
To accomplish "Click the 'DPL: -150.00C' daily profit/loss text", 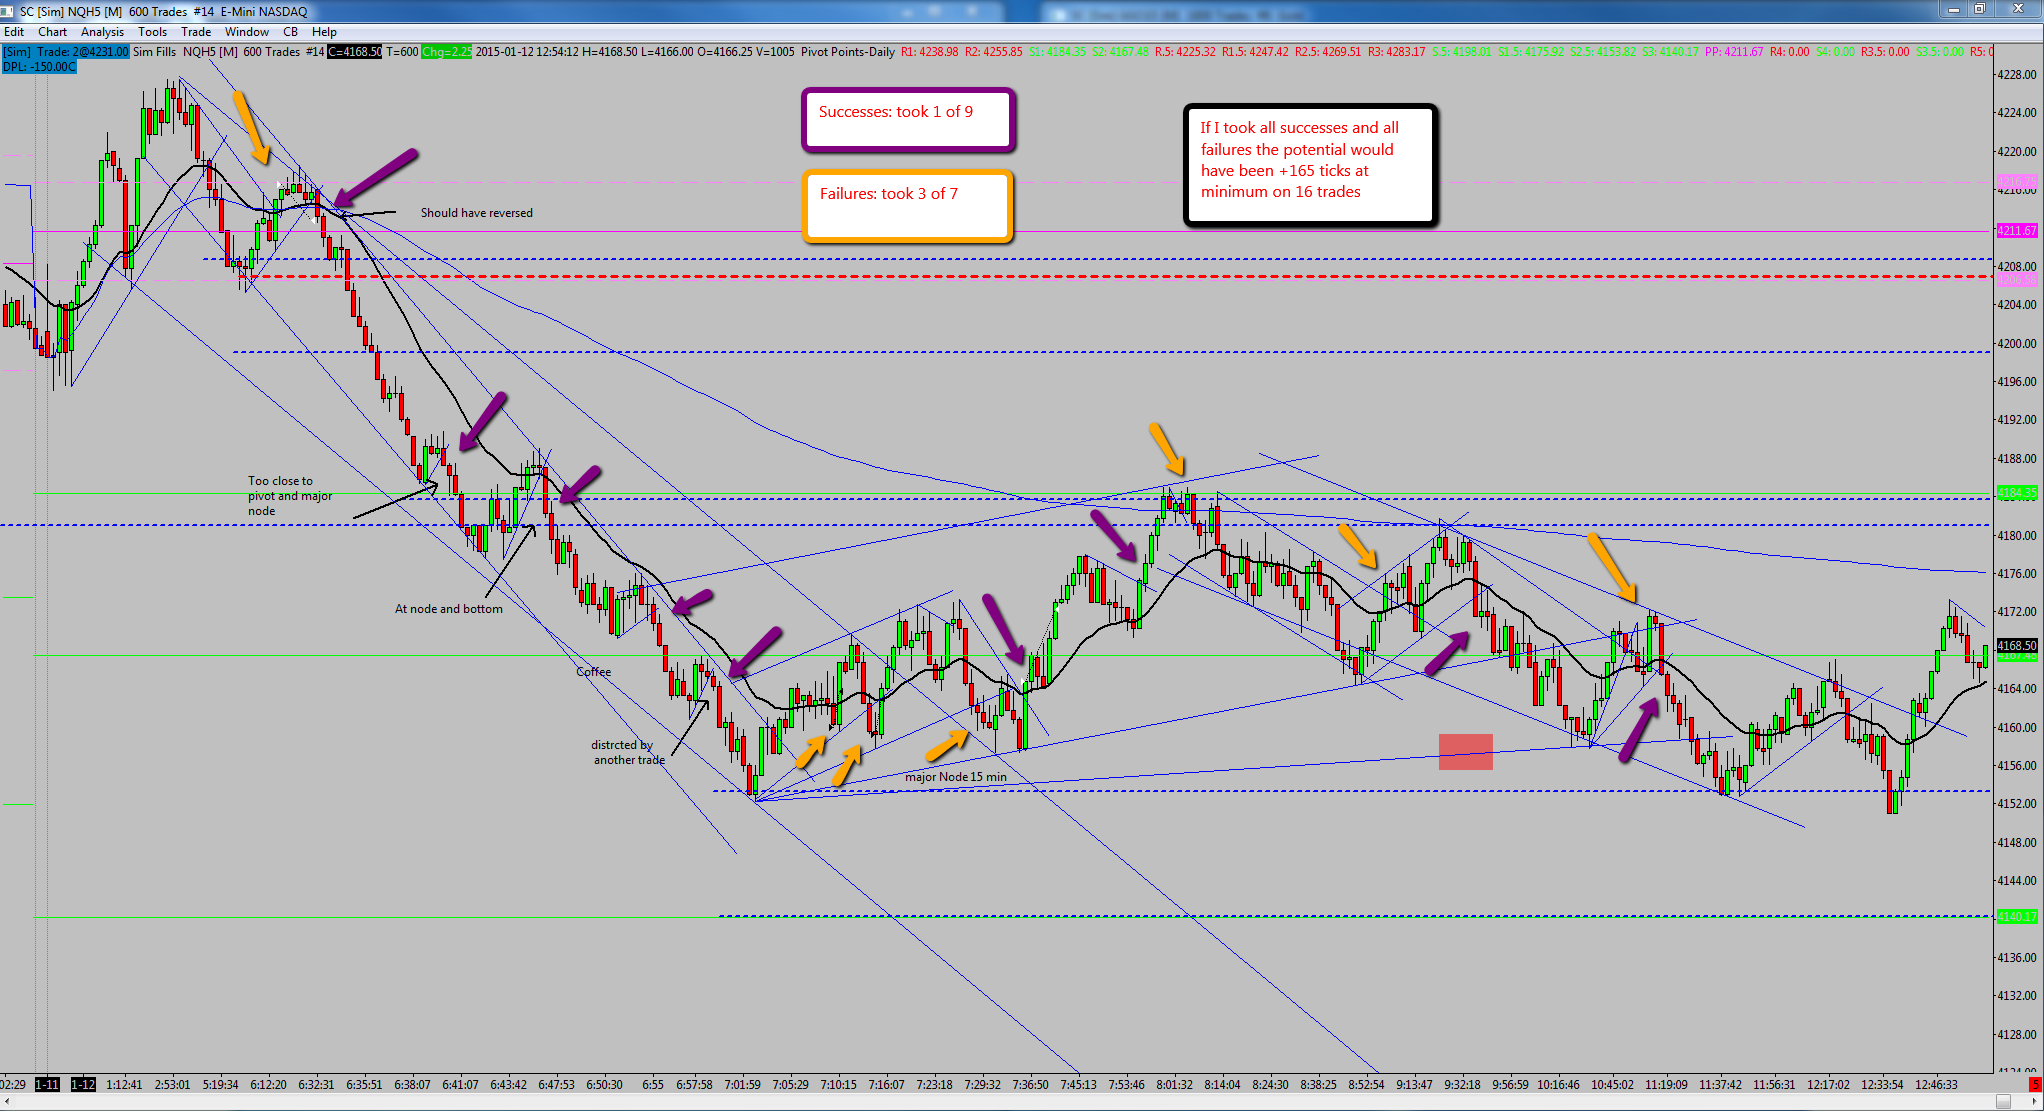I will [39, 67].
